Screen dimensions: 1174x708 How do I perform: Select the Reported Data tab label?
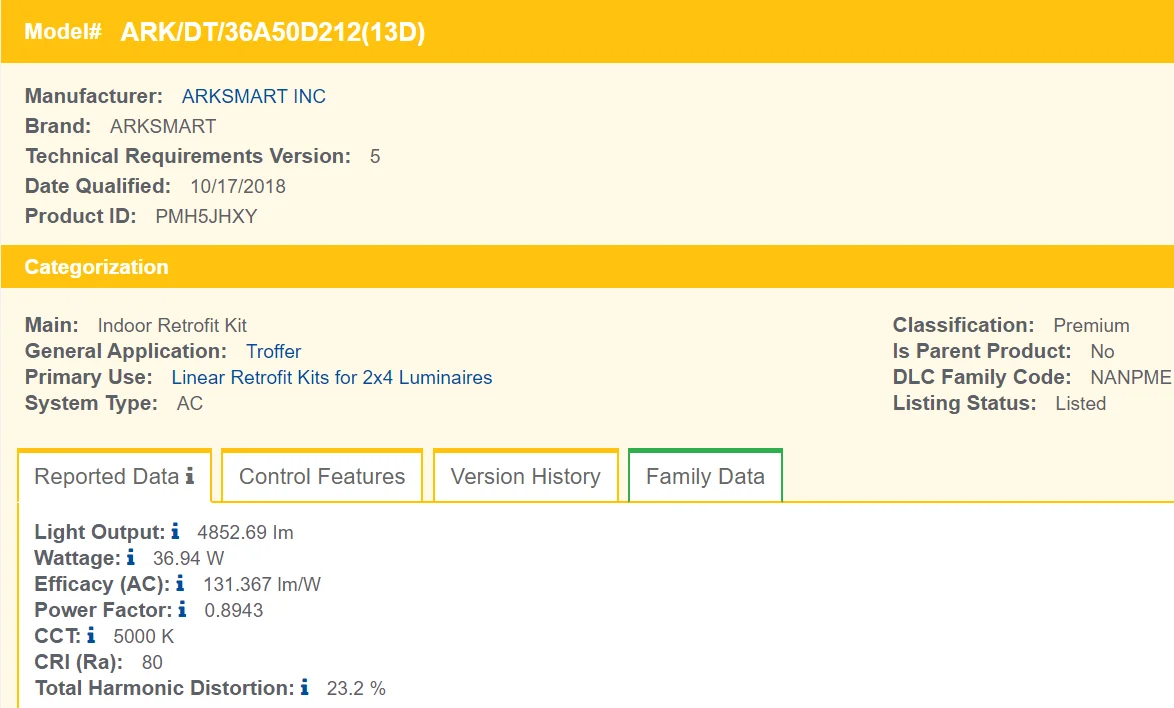106,477
